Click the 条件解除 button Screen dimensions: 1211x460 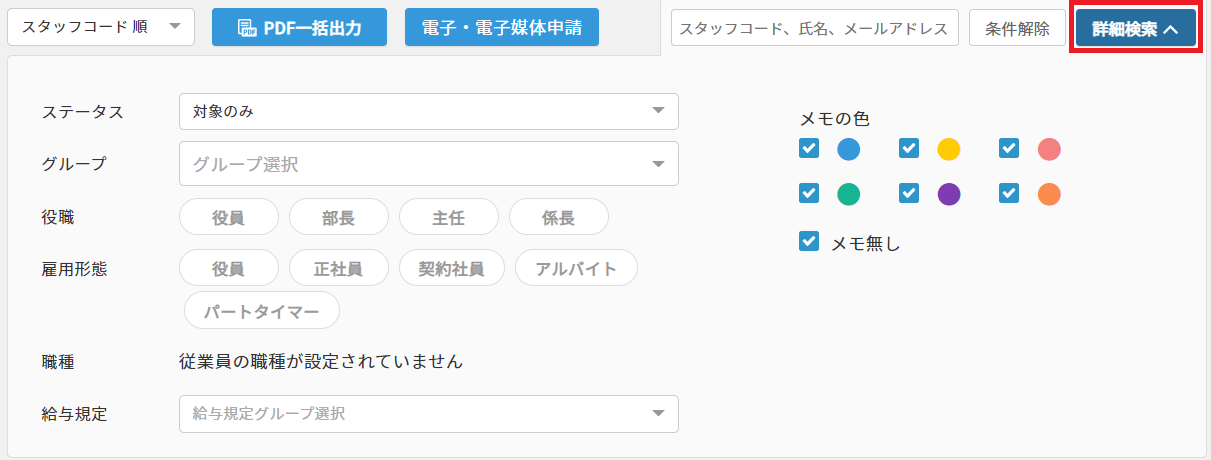[1017, 29]
